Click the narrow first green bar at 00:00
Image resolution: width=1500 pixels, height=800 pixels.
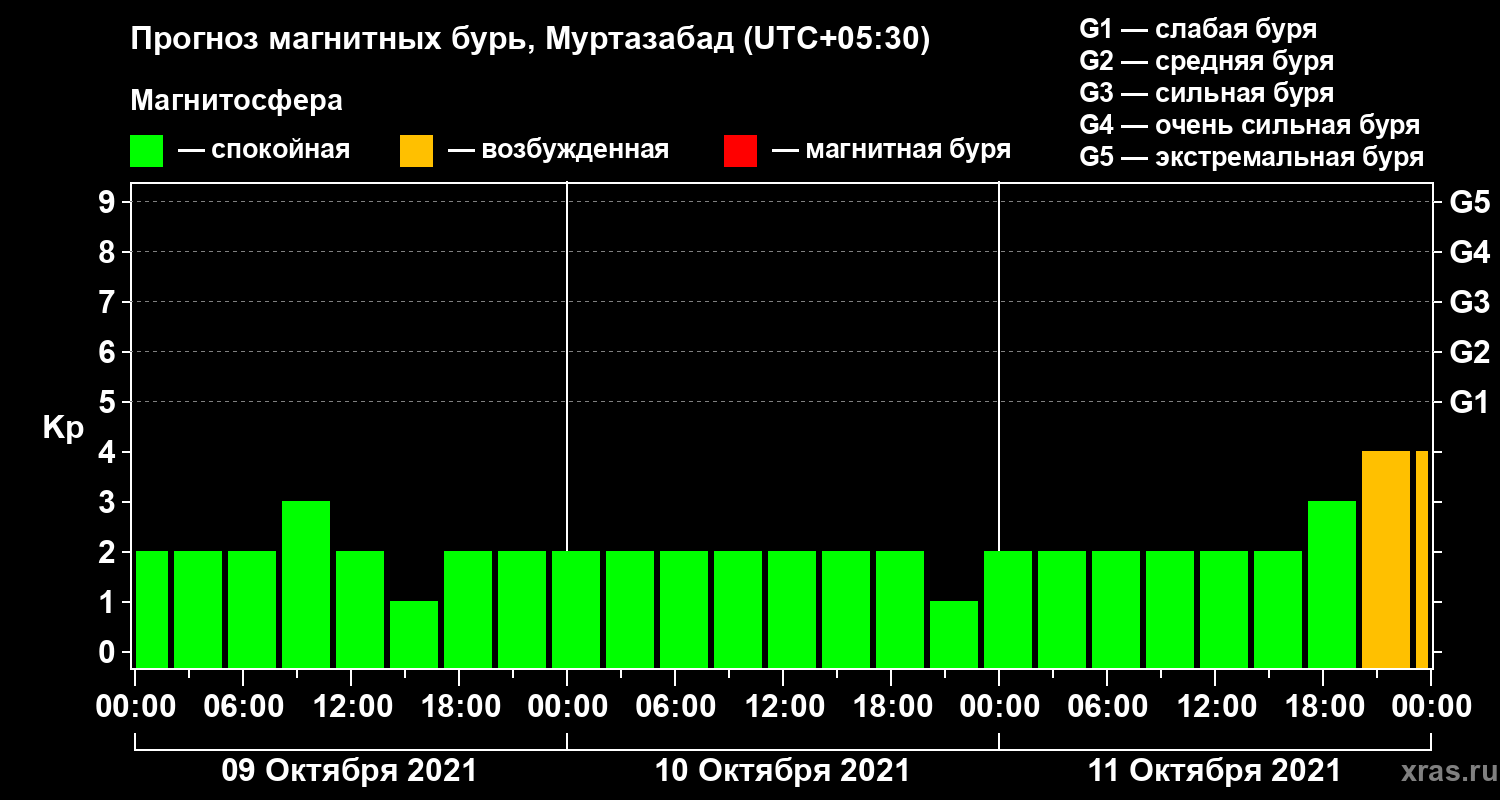tap(152, 610)
